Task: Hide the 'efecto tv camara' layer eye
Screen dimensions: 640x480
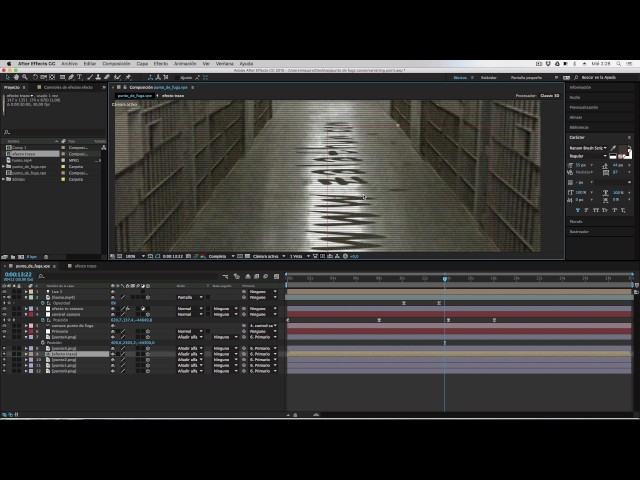Action: click(4, 309)
